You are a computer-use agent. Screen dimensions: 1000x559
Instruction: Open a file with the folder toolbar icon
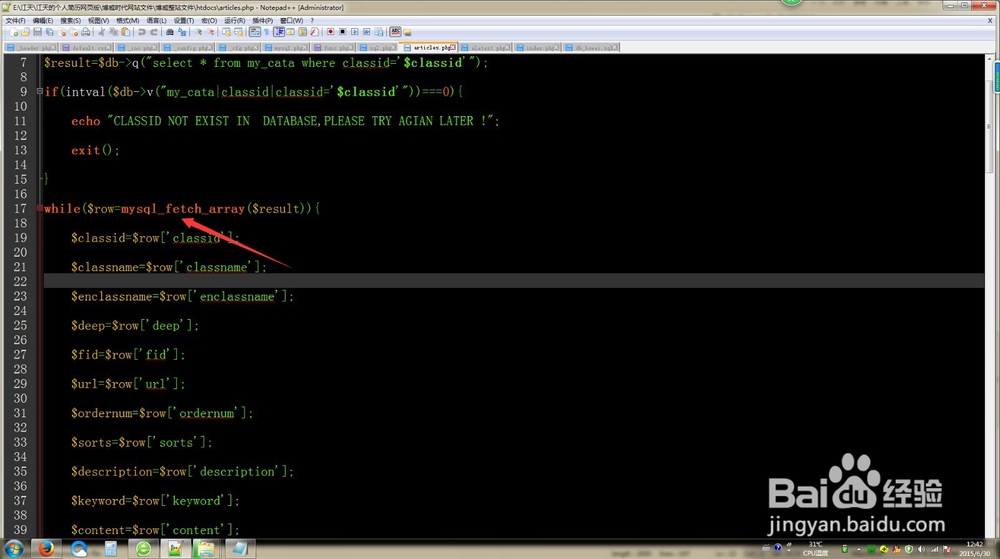(26, 32)
